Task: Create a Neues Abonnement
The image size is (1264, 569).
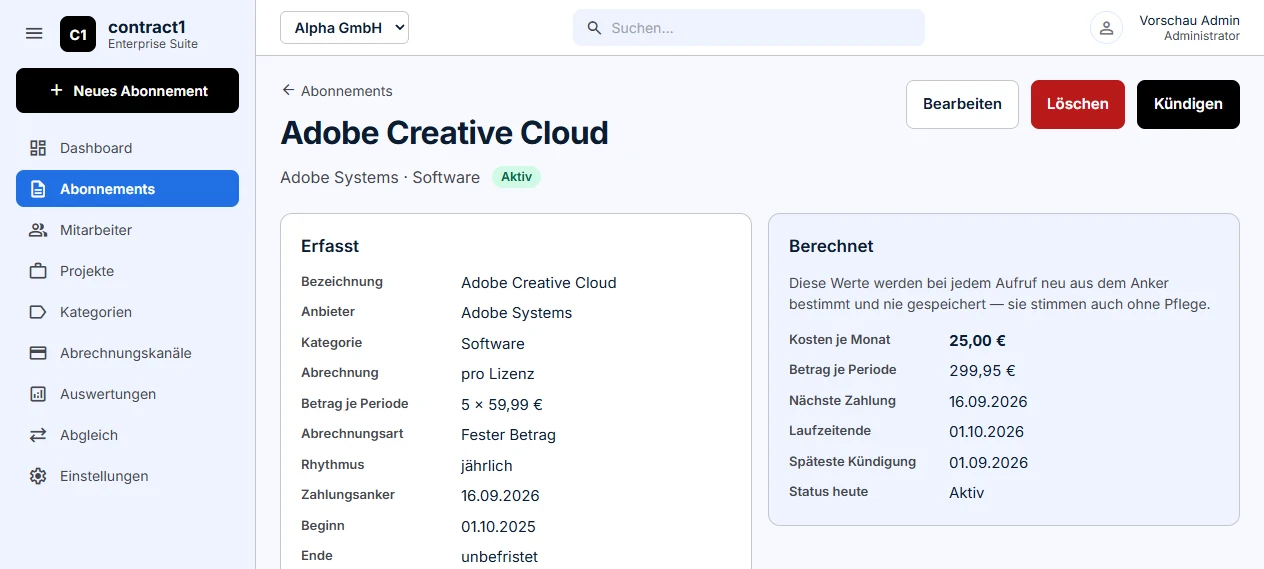Action: (x=127, y=90)
